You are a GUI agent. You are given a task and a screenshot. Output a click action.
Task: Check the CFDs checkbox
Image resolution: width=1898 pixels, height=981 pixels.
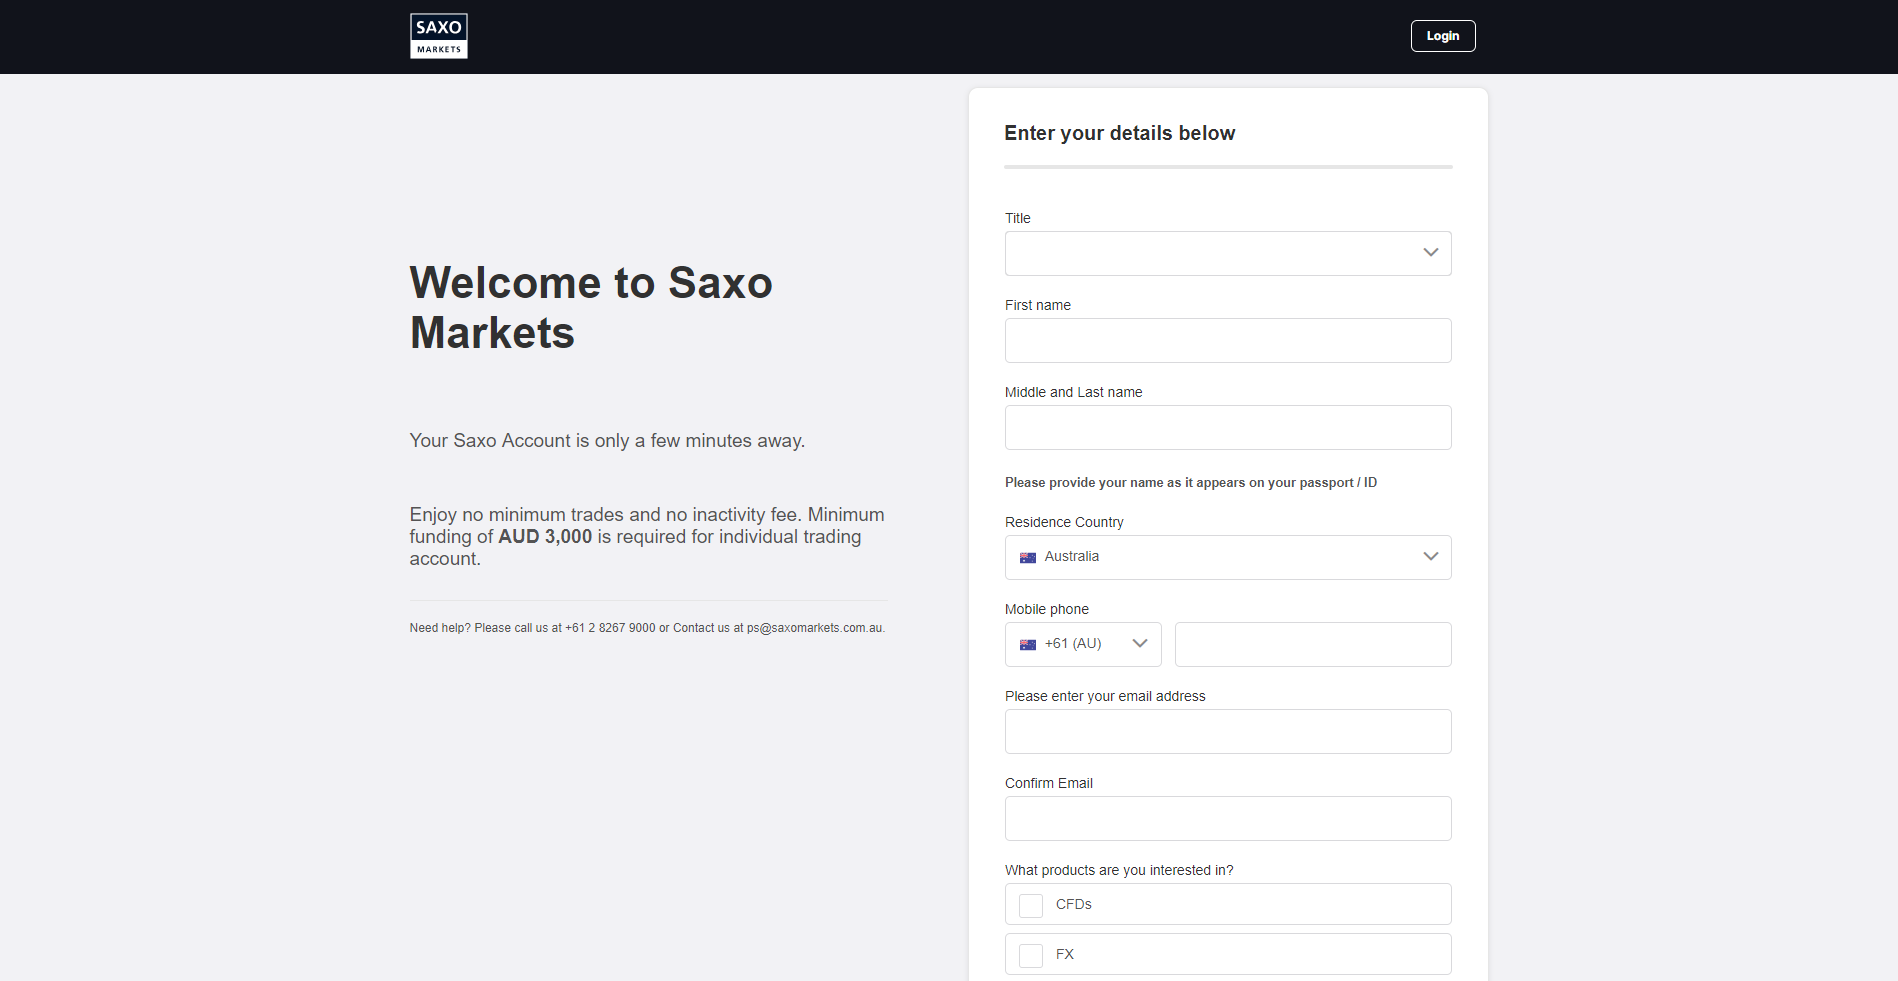(1030, 904)
